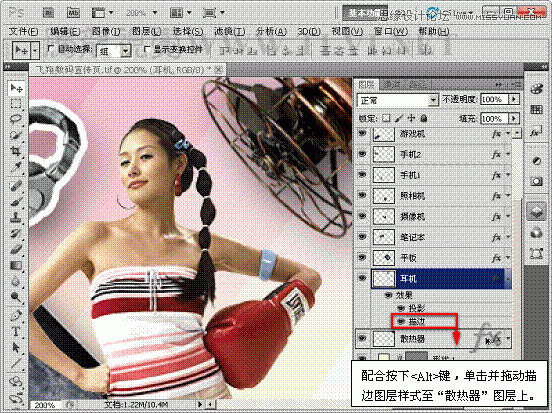Open the 文件(F) menu

pos(23,31)
